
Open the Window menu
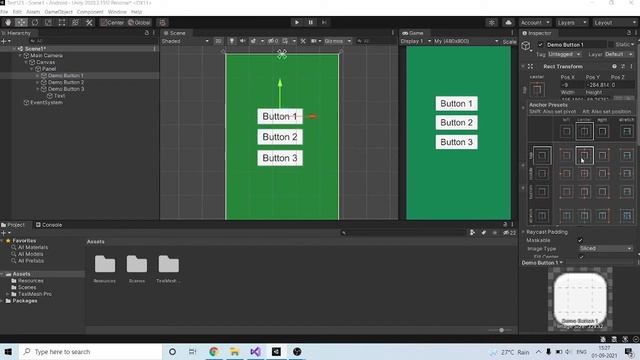(117, 12)
